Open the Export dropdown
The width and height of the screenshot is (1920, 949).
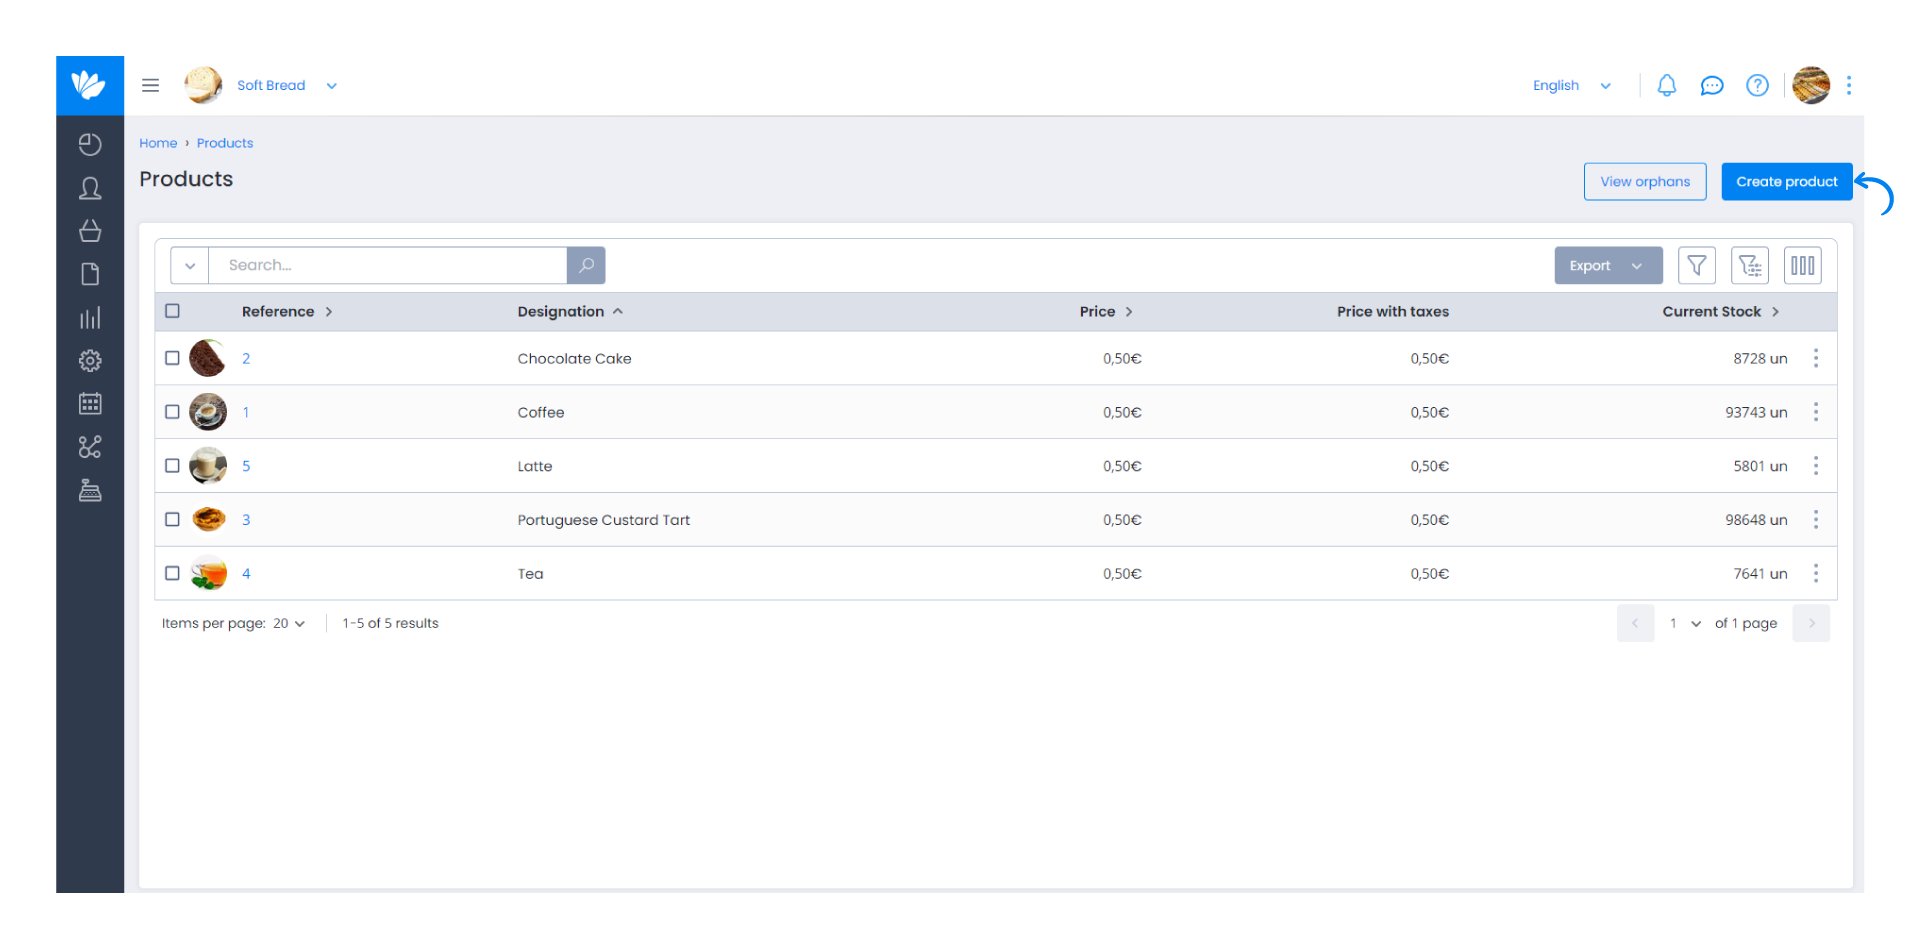click(1608, 265)
